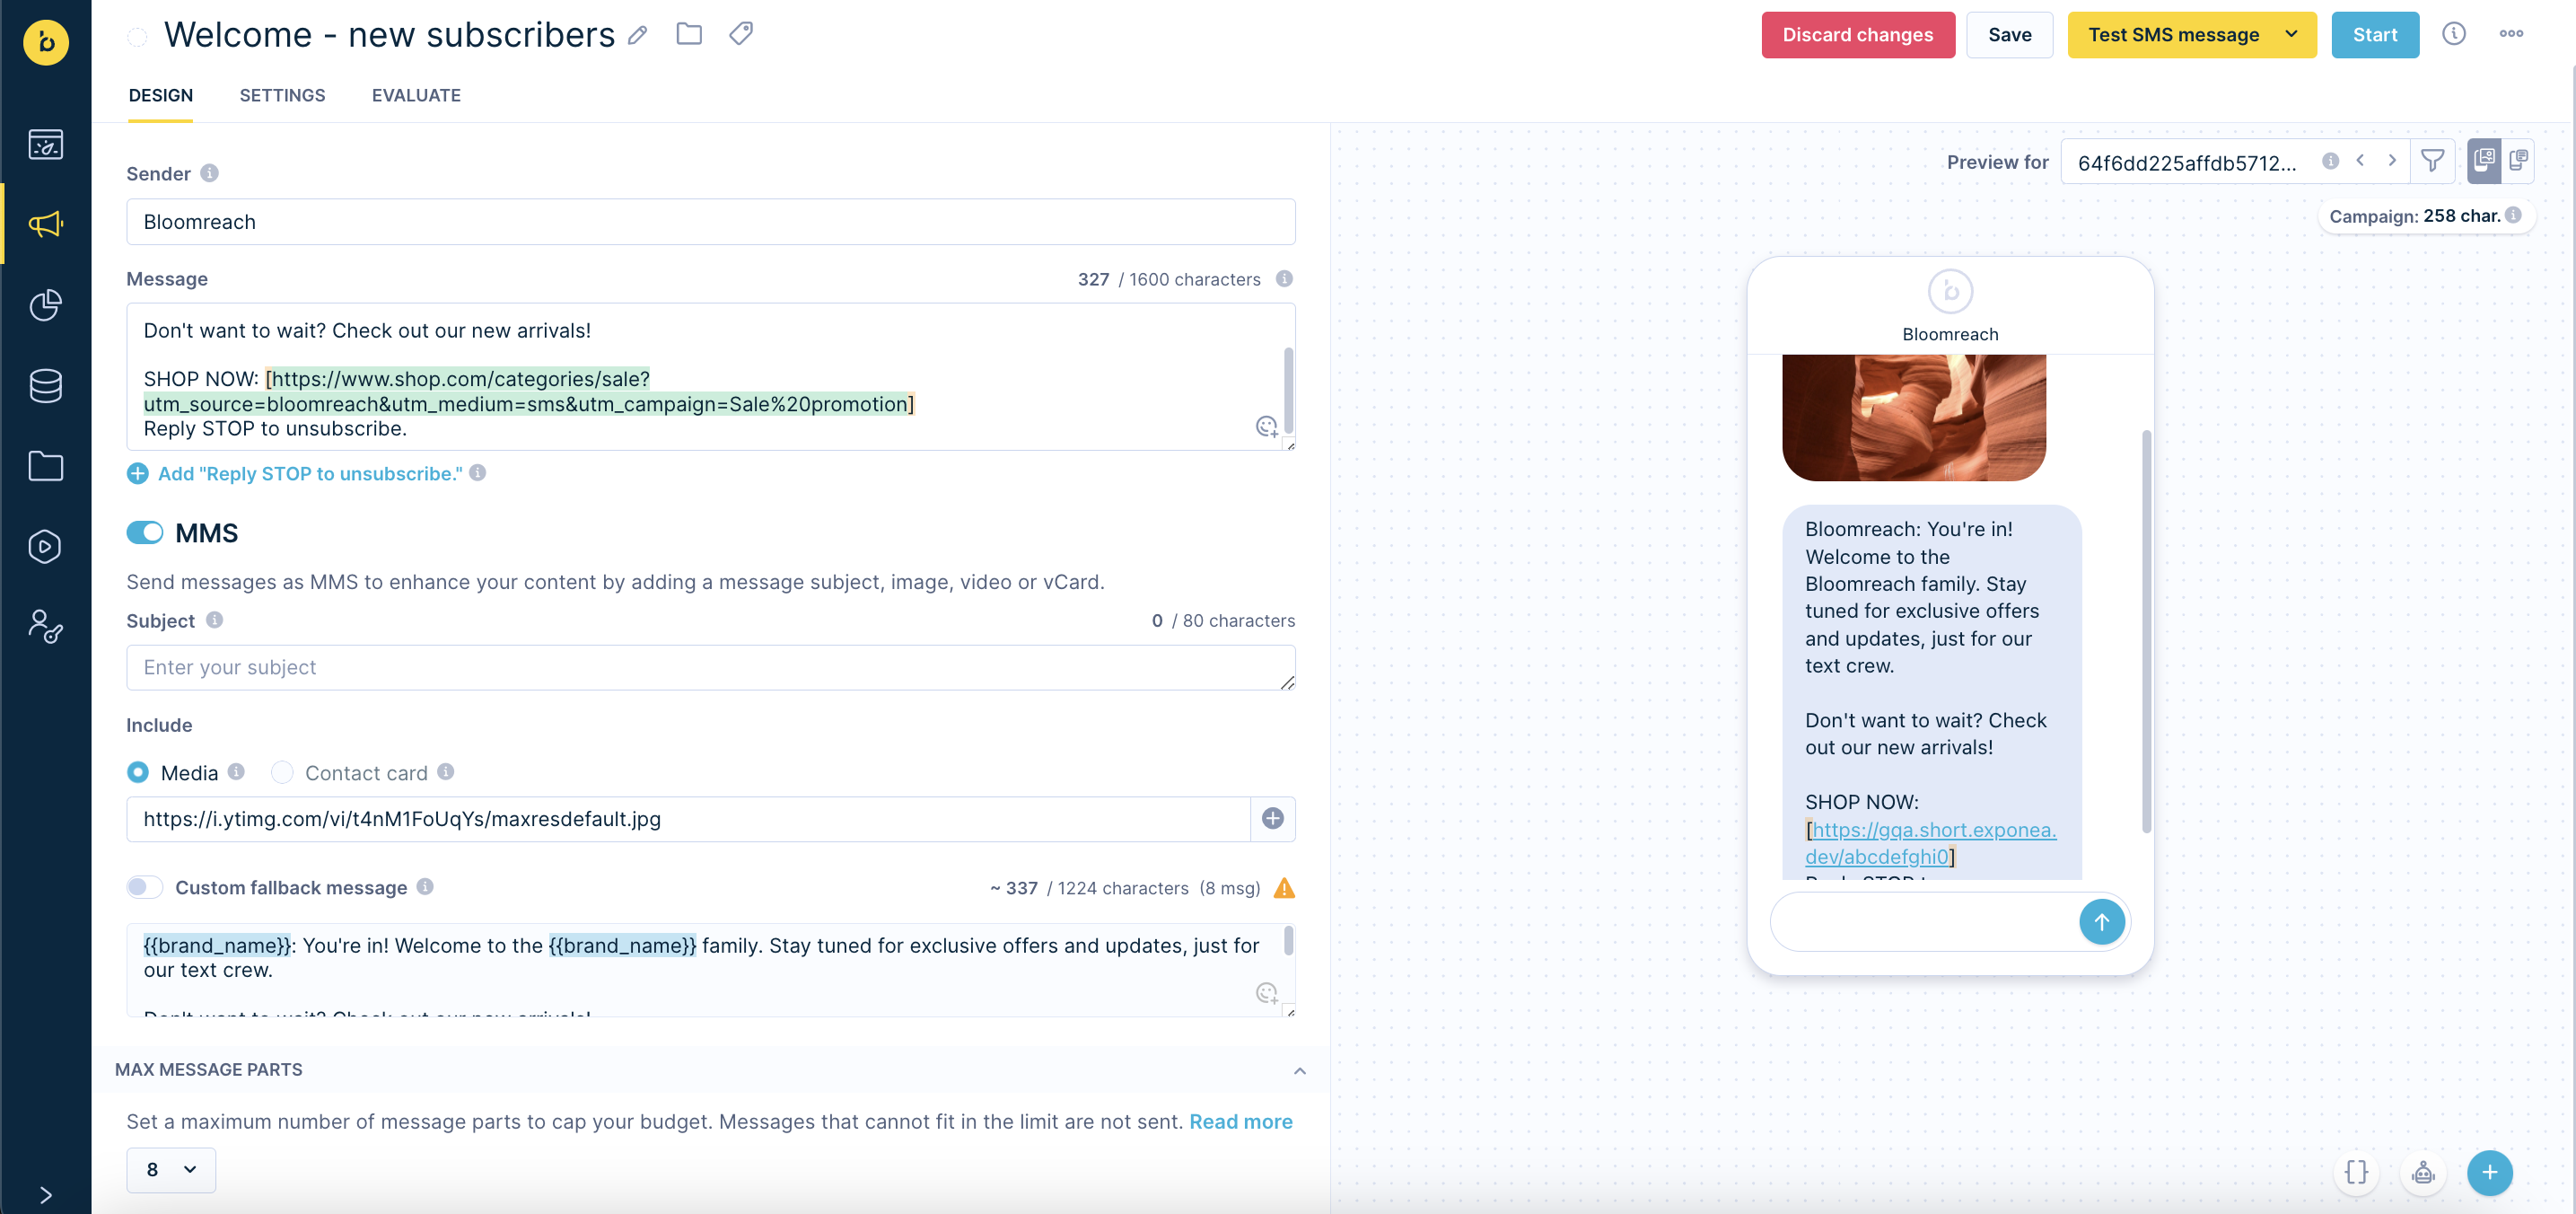Click the tag icon beside campaign title
Screen dimensions: 2576x1214
[x=741, y=34]
